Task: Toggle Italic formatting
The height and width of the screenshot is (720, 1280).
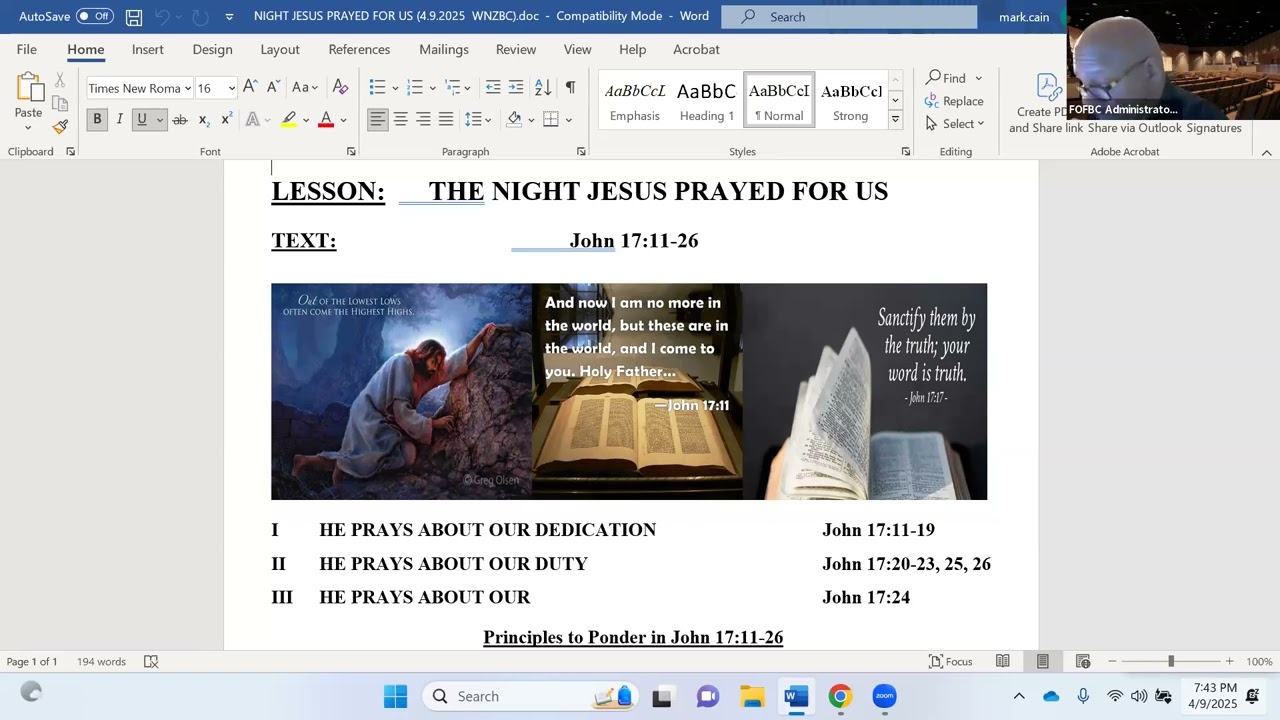Action: pyautogui.click(x=119, y=120)
